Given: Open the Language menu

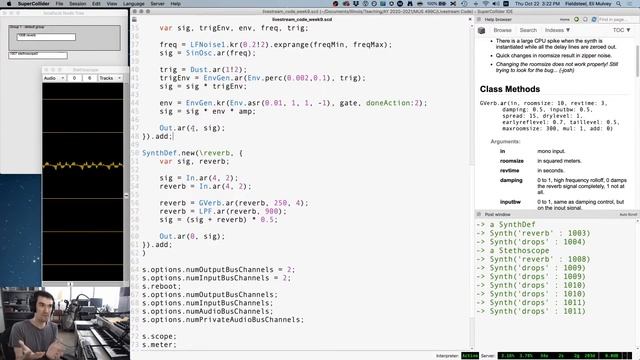Looking at the screenshot, I should 133,4.
